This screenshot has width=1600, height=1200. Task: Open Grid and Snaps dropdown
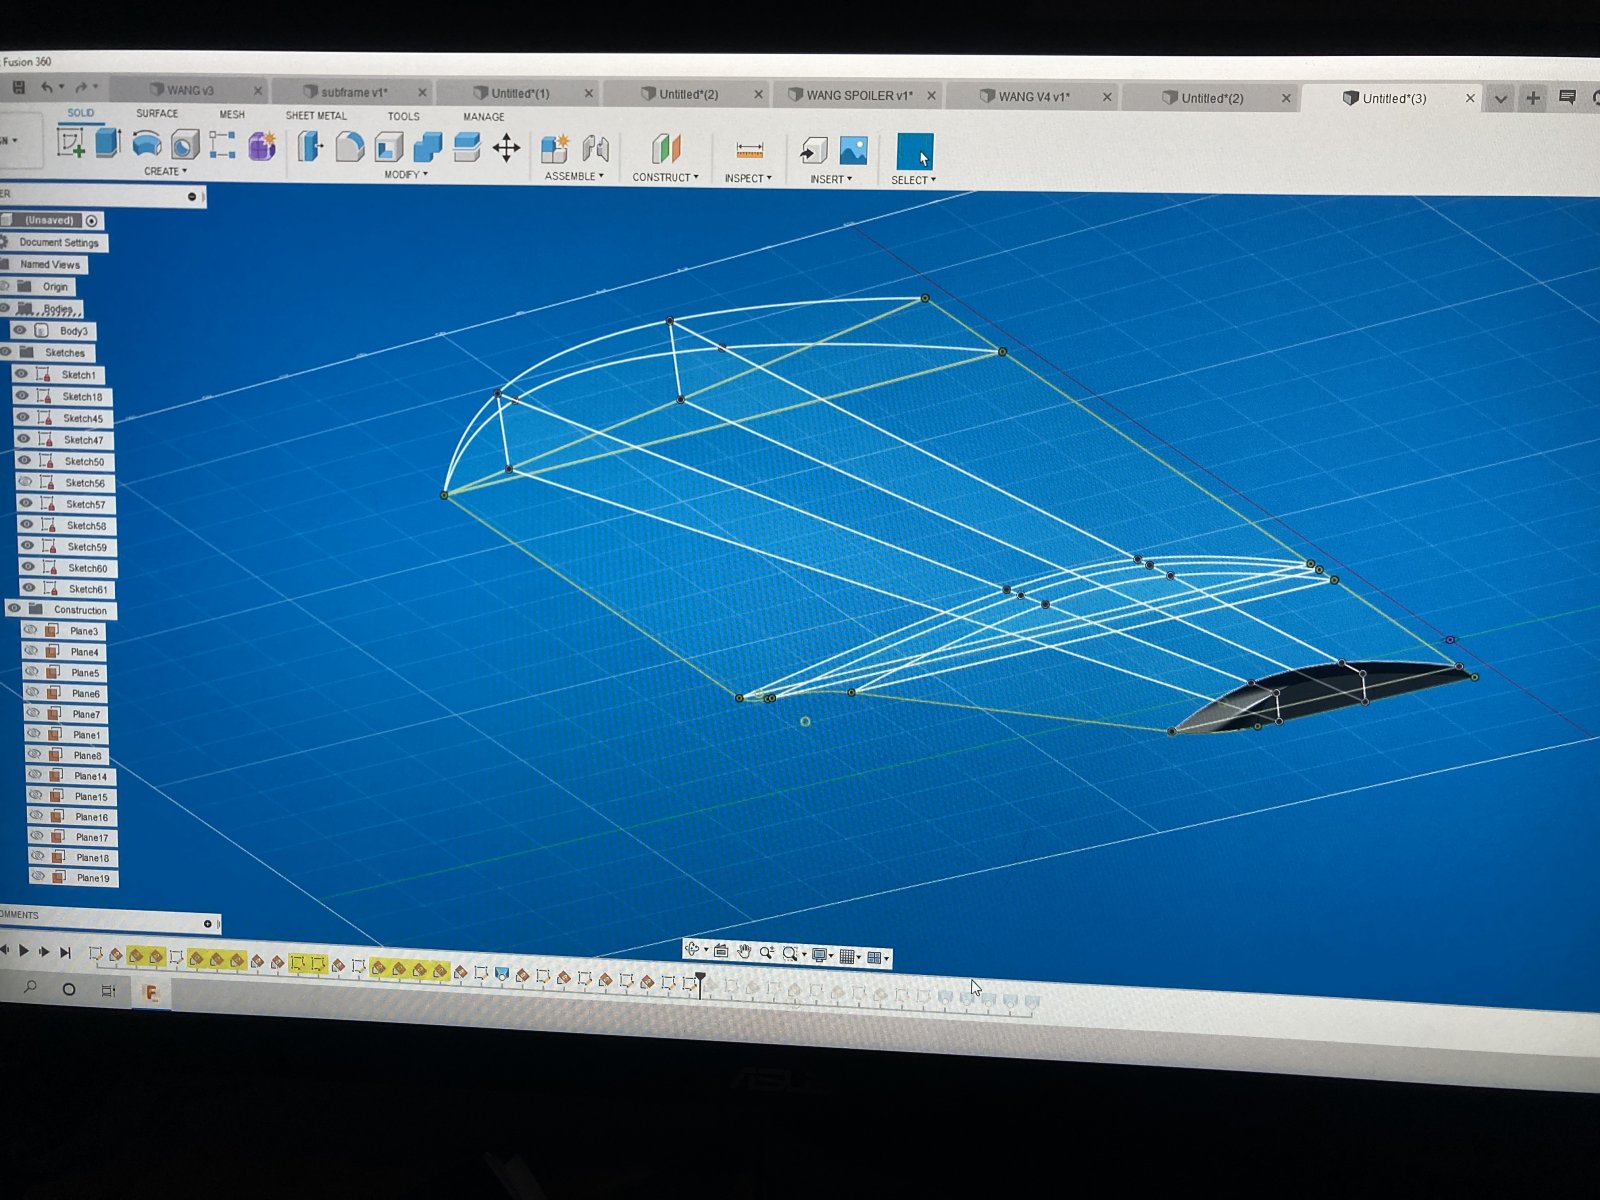click(x=851, y=957)
